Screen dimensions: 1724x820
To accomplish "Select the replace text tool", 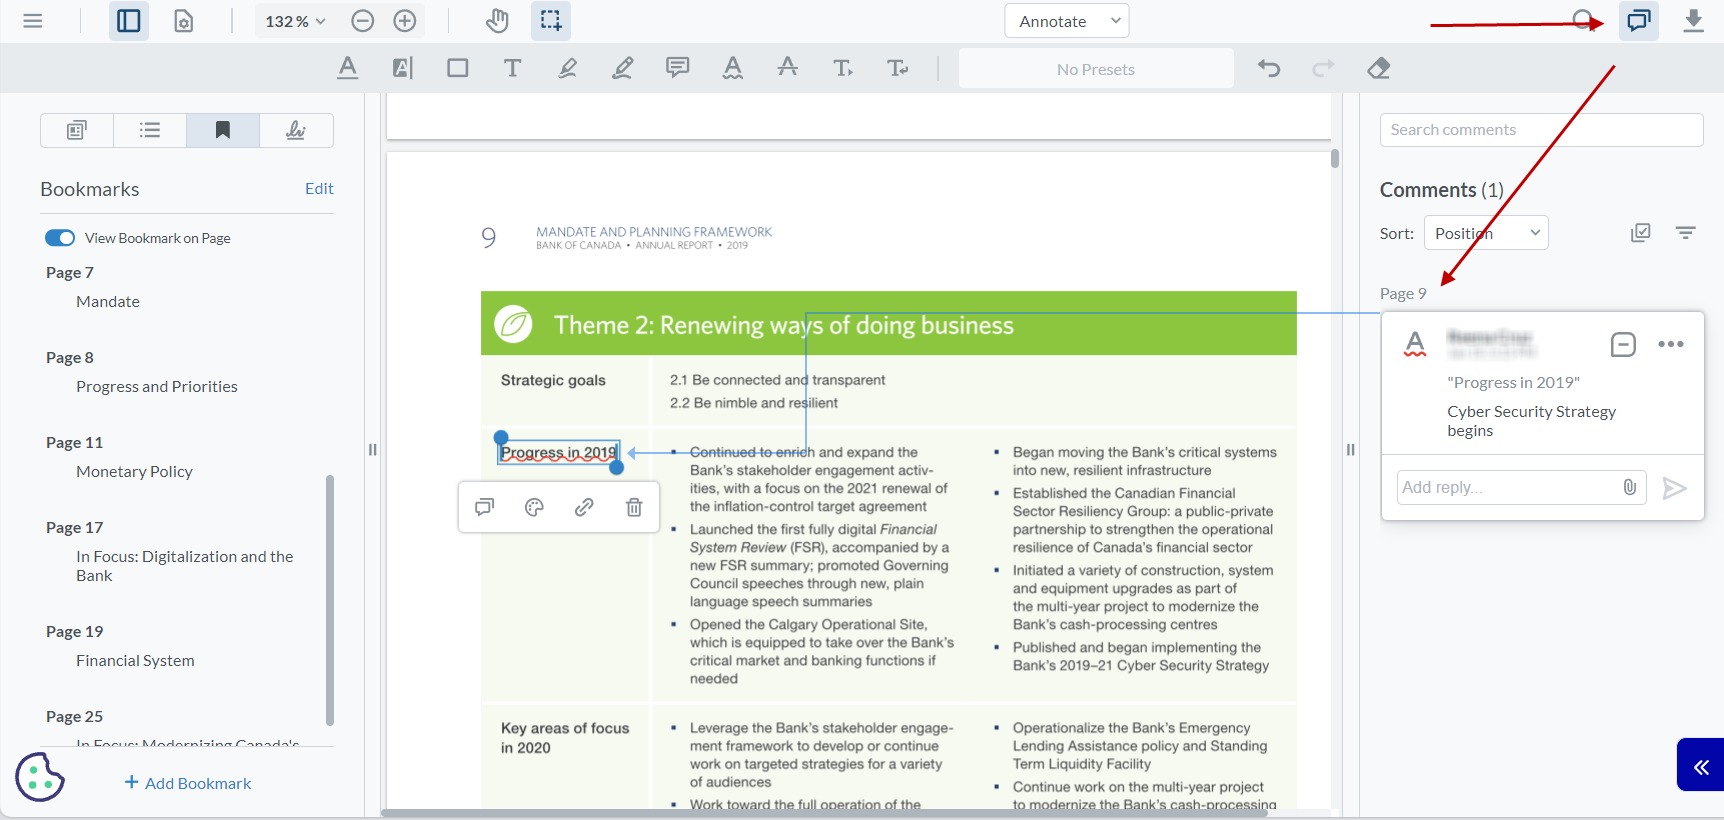I will click(898, 68).
